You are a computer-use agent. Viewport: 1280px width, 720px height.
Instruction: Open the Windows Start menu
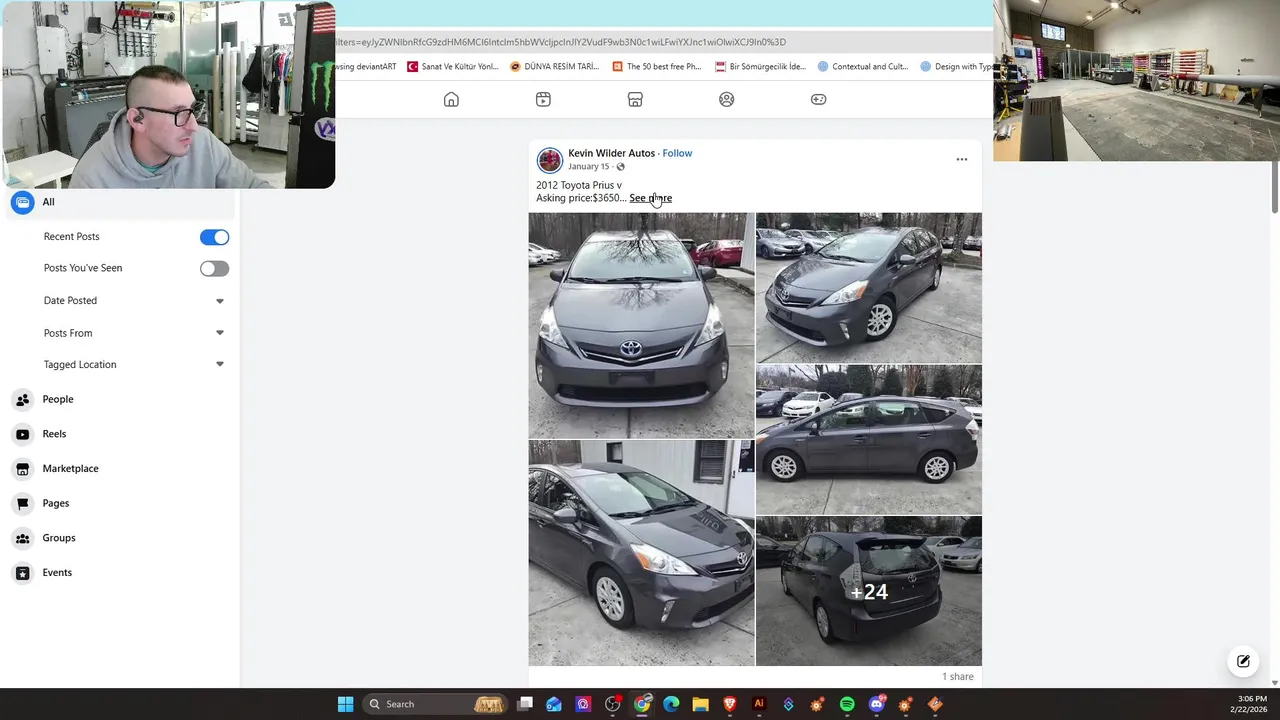[345, 704]
